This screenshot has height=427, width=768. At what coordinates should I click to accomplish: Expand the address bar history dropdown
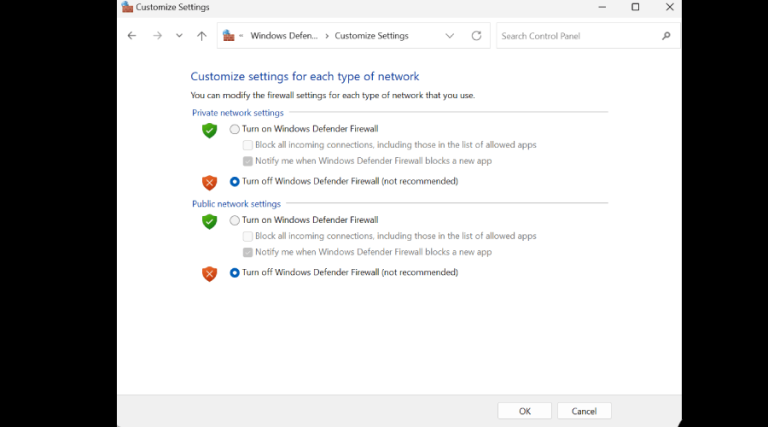tap(449, 36)
